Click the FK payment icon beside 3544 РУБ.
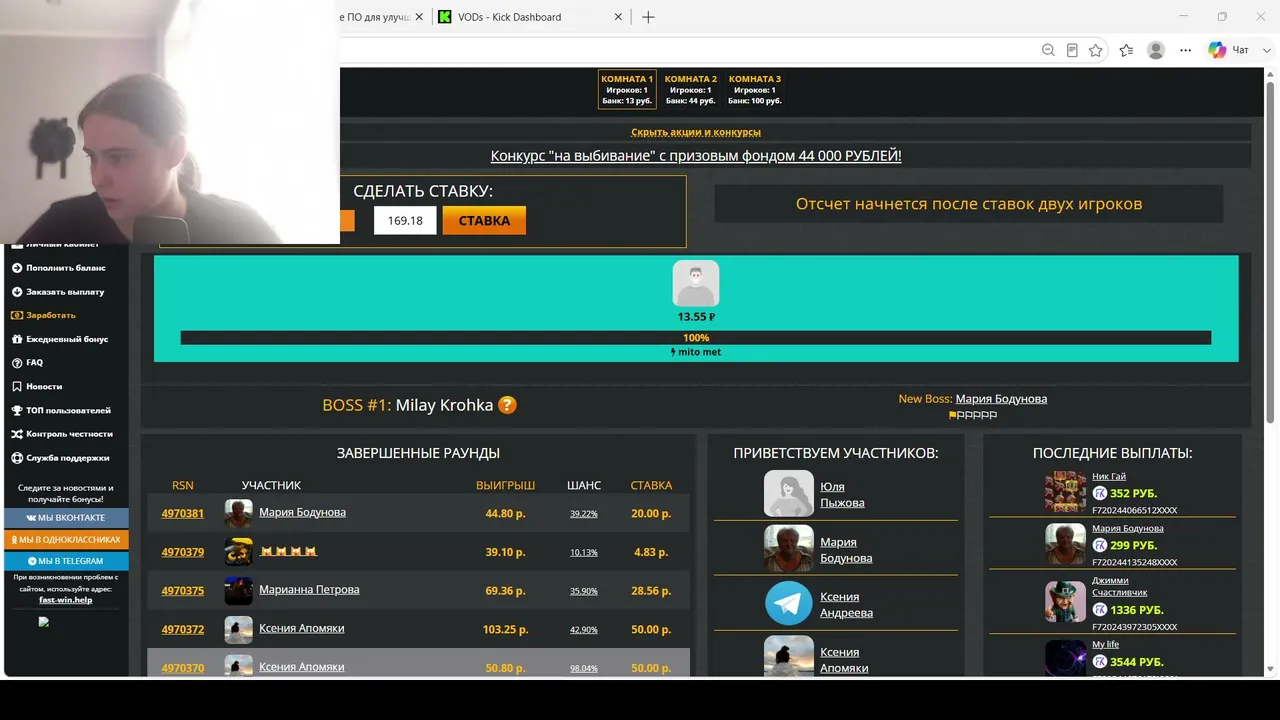Image resolution: width=1280 pixels, height=720 pixels. pyautogui.click(x=1100, y=661)
